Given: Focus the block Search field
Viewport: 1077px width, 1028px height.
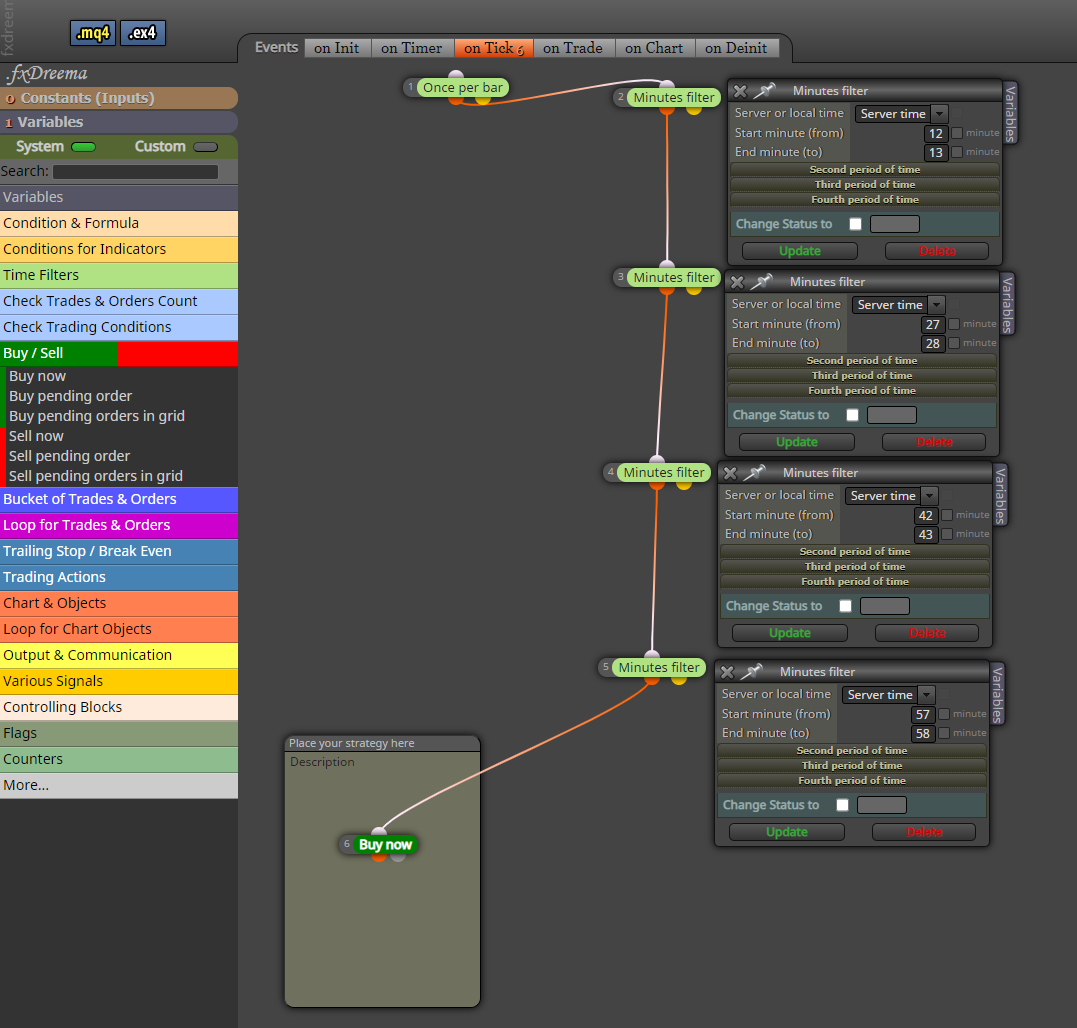Looking at the screenshot, I should [135, 172].
